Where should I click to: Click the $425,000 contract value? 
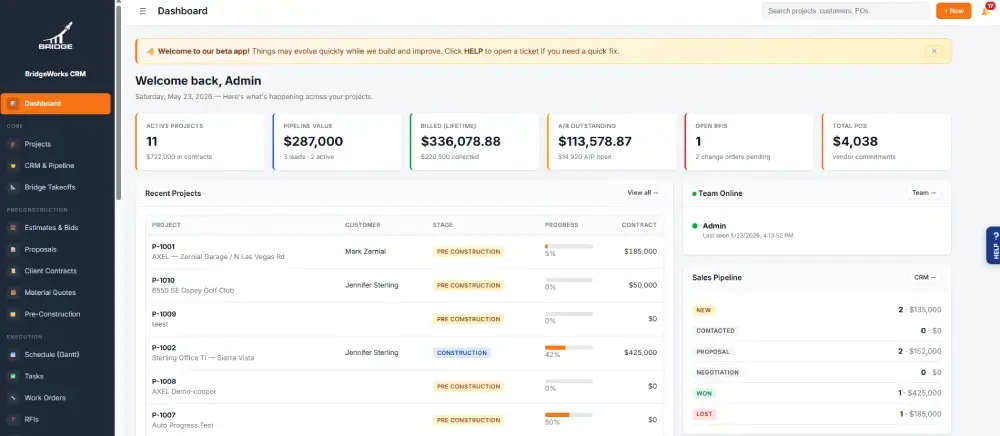(640, 352)
